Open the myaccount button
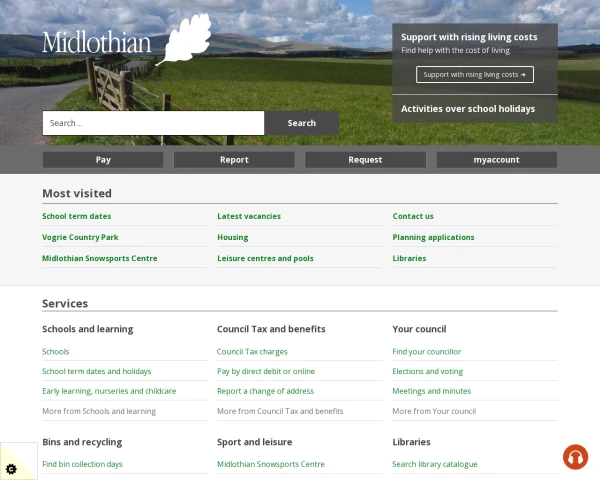The width and height of the screenshot is (600, 480). pyautogui.click(x=497, y=160)
